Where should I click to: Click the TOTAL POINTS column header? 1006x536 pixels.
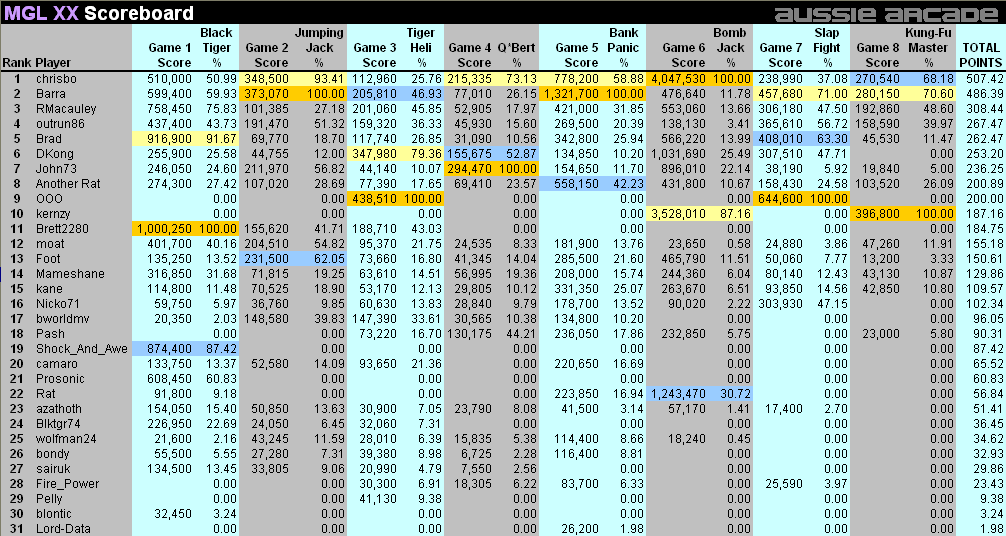click(980, 55)
